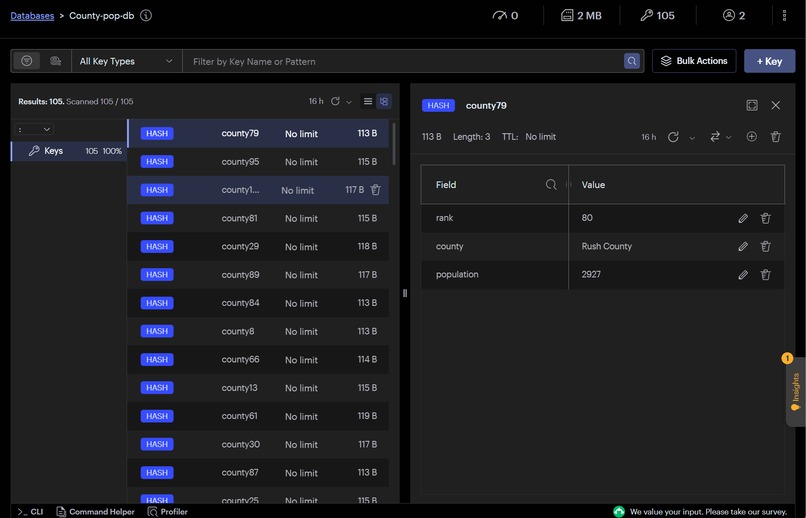Click the CPU usage gauge icon
806x518 pixels.
pos(499,15)
